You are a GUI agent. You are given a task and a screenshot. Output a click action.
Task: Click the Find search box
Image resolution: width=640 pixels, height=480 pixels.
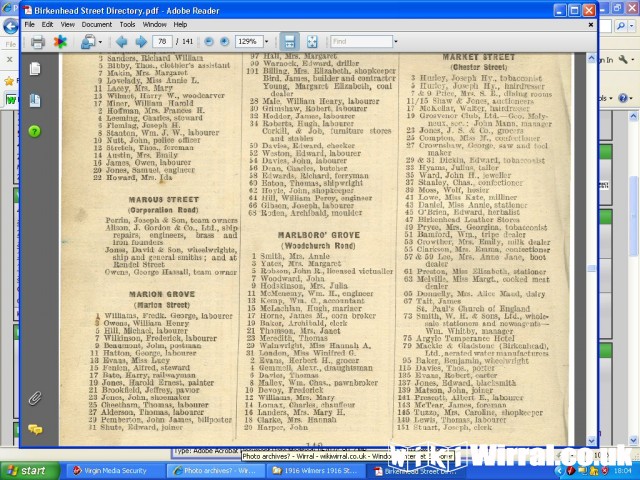361,42
